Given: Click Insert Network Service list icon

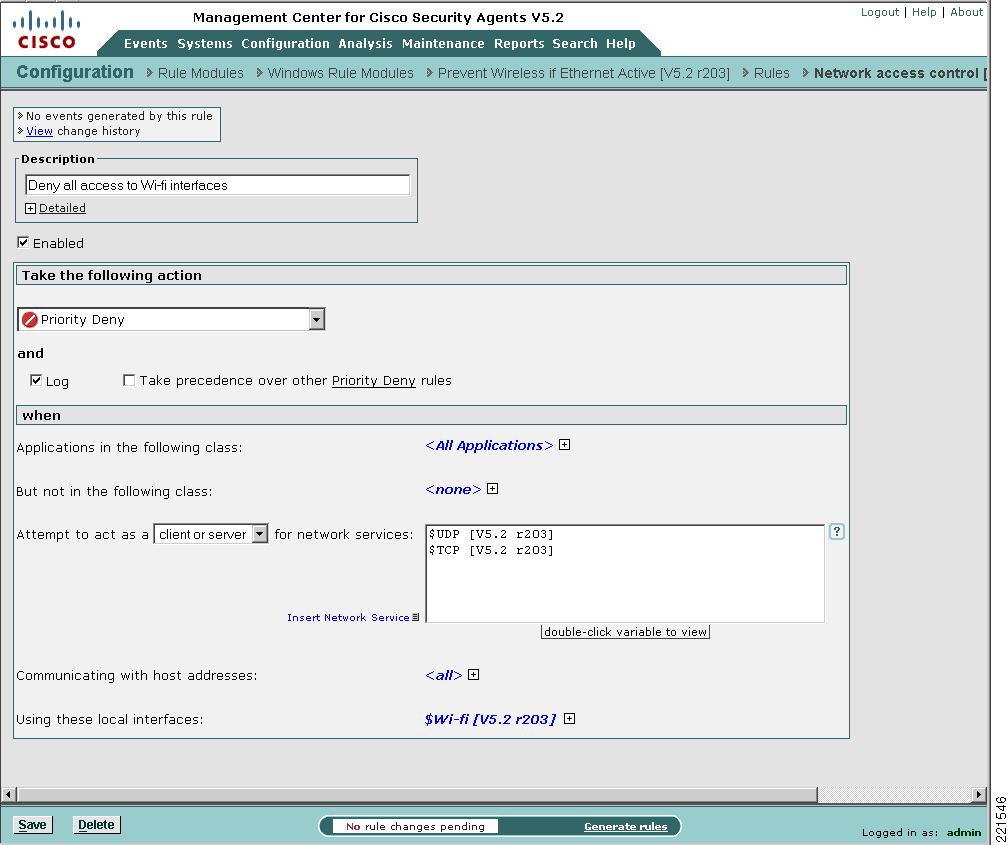Looking at the screenshot, I should pos(416,617).
